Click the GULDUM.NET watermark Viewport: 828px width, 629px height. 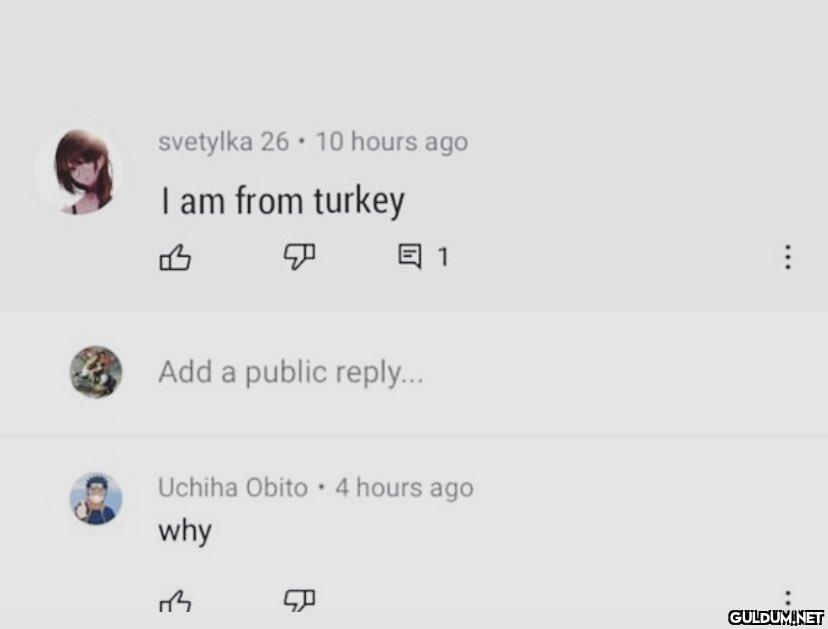(x=775, y=616)
